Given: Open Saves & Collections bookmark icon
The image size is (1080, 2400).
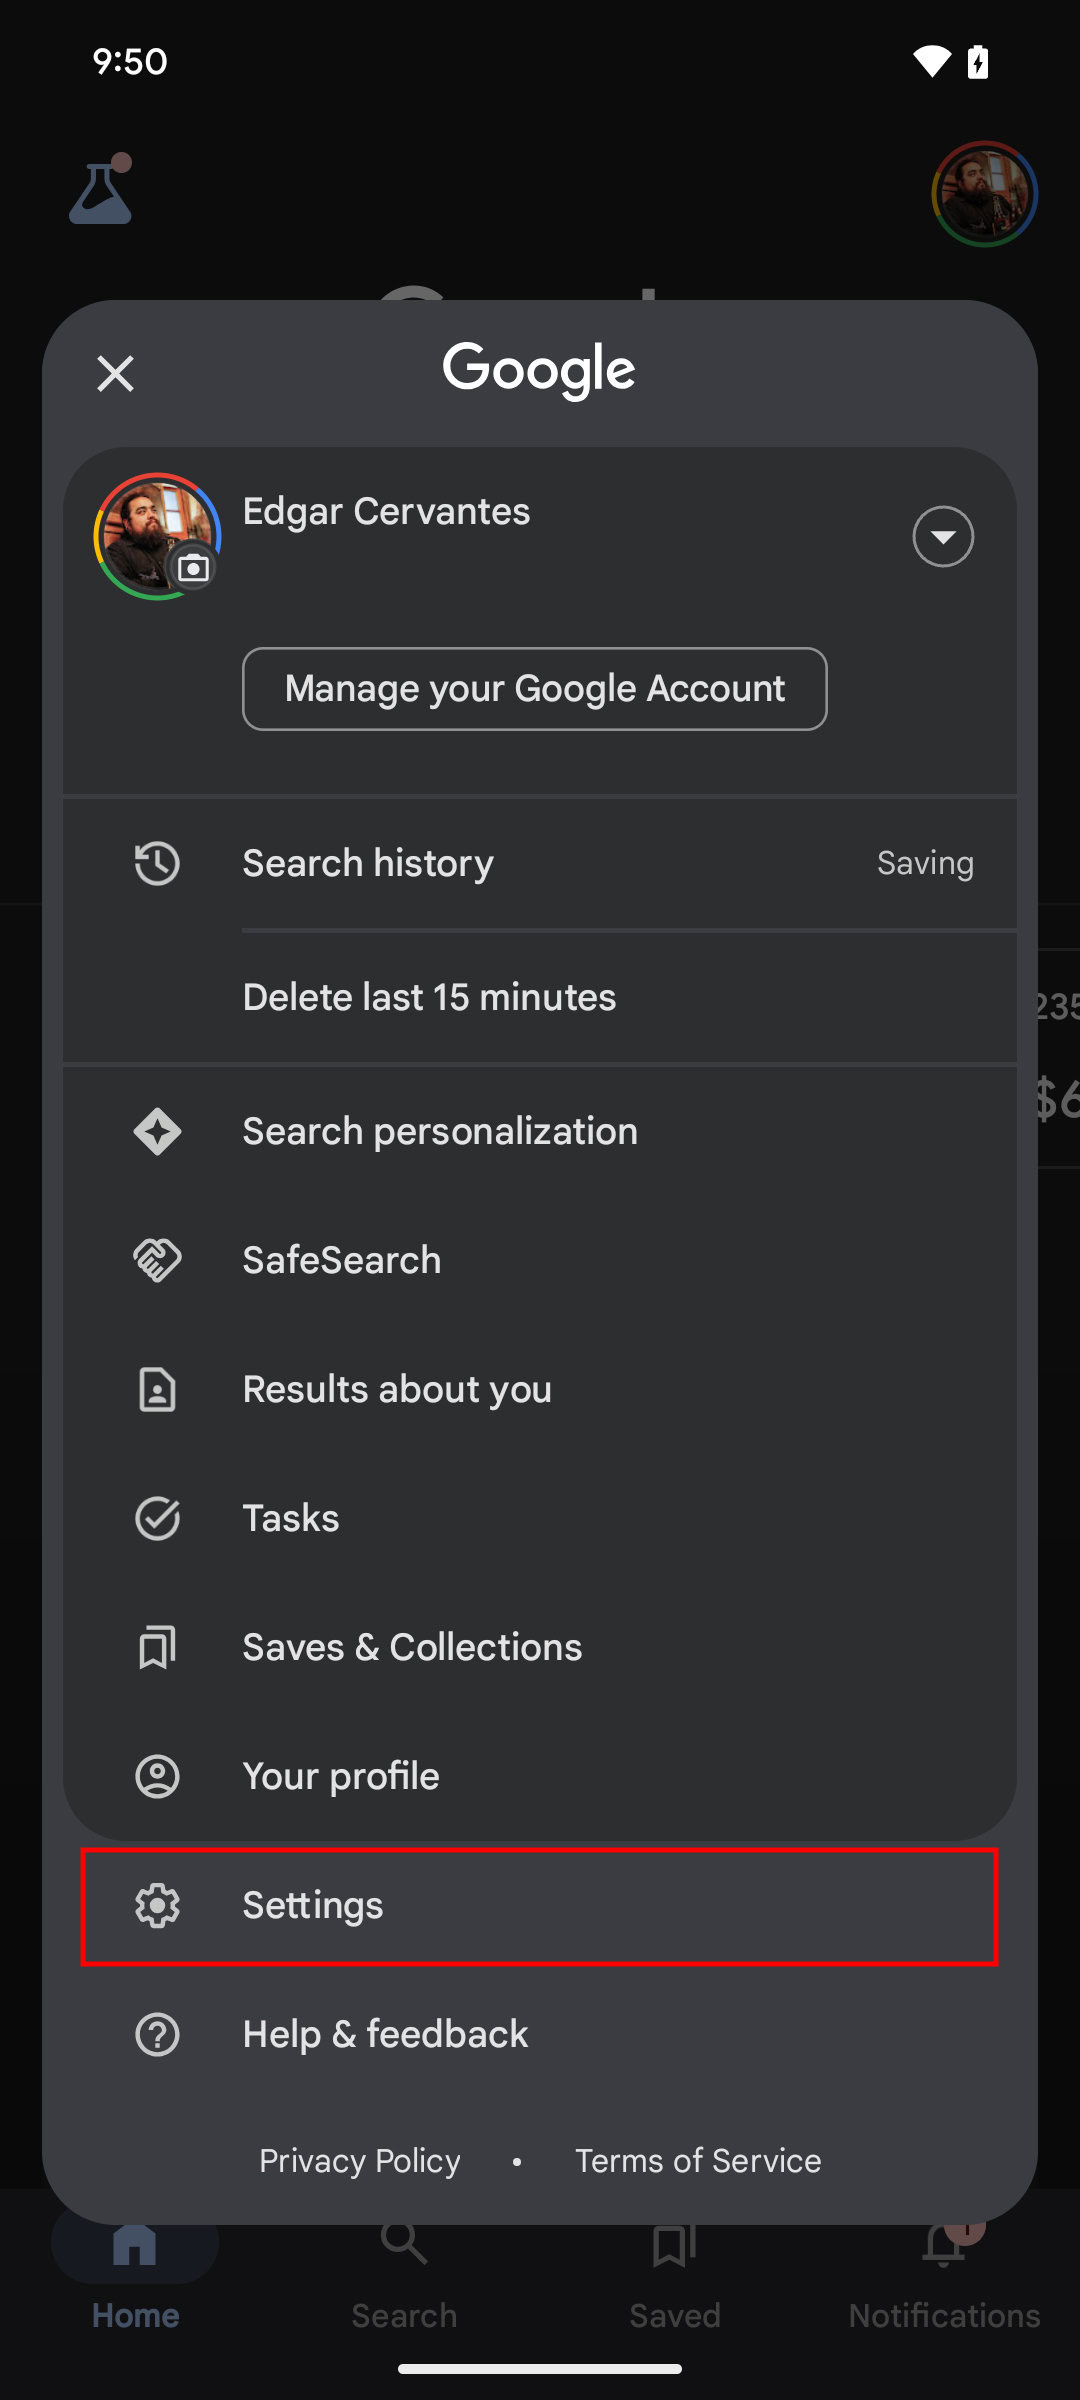Looking at the screenshot, I should pos(157,1647).
